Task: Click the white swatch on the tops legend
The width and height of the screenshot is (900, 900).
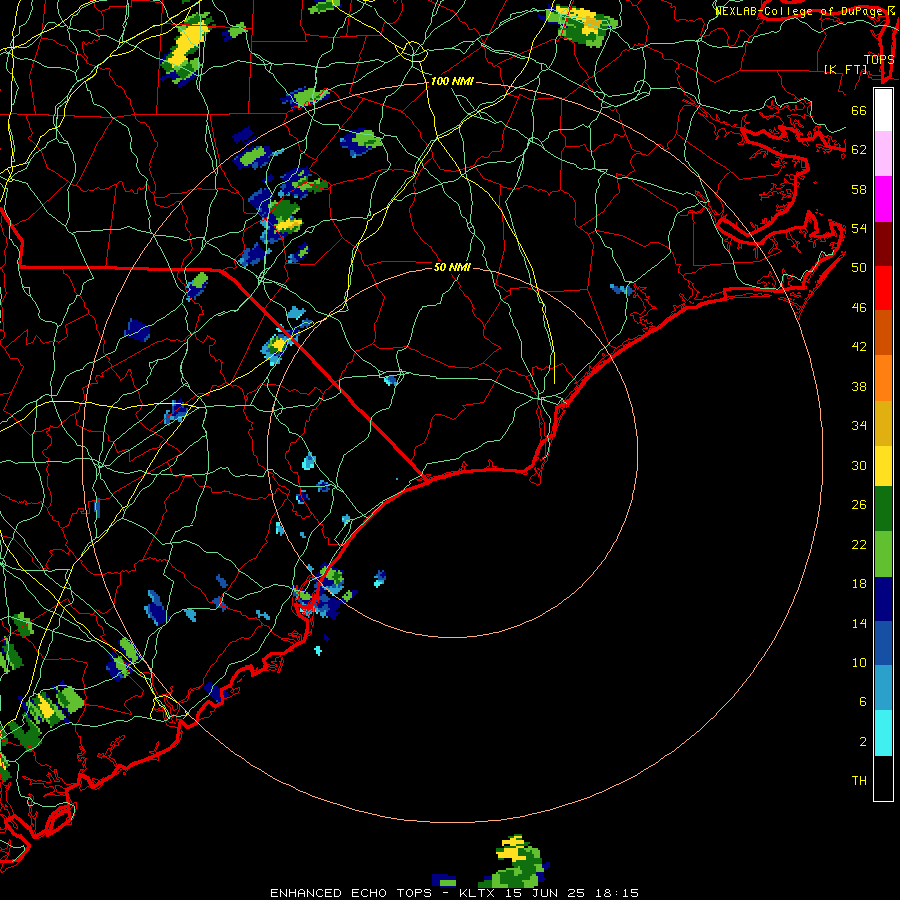Action: [883, 110]
